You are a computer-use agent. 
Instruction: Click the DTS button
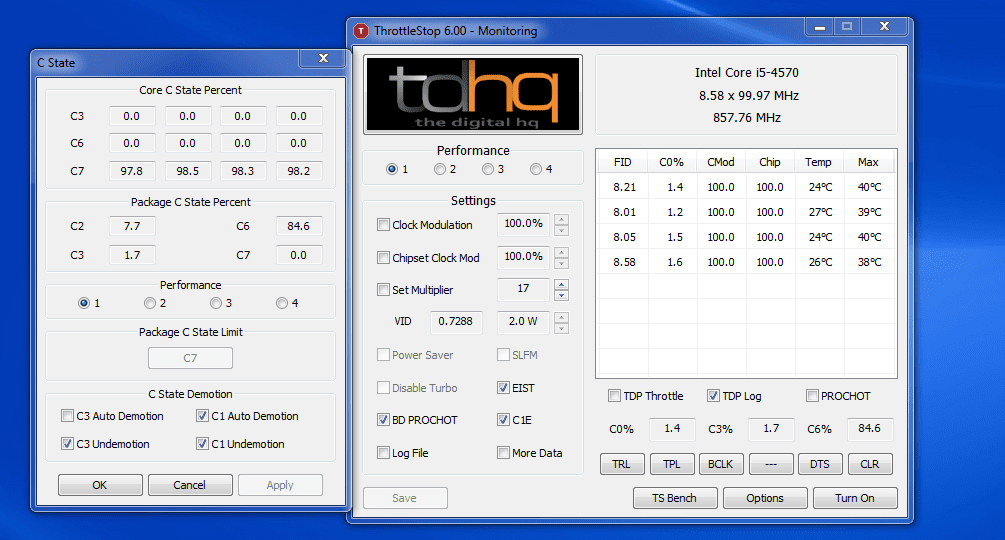(820, 464)
